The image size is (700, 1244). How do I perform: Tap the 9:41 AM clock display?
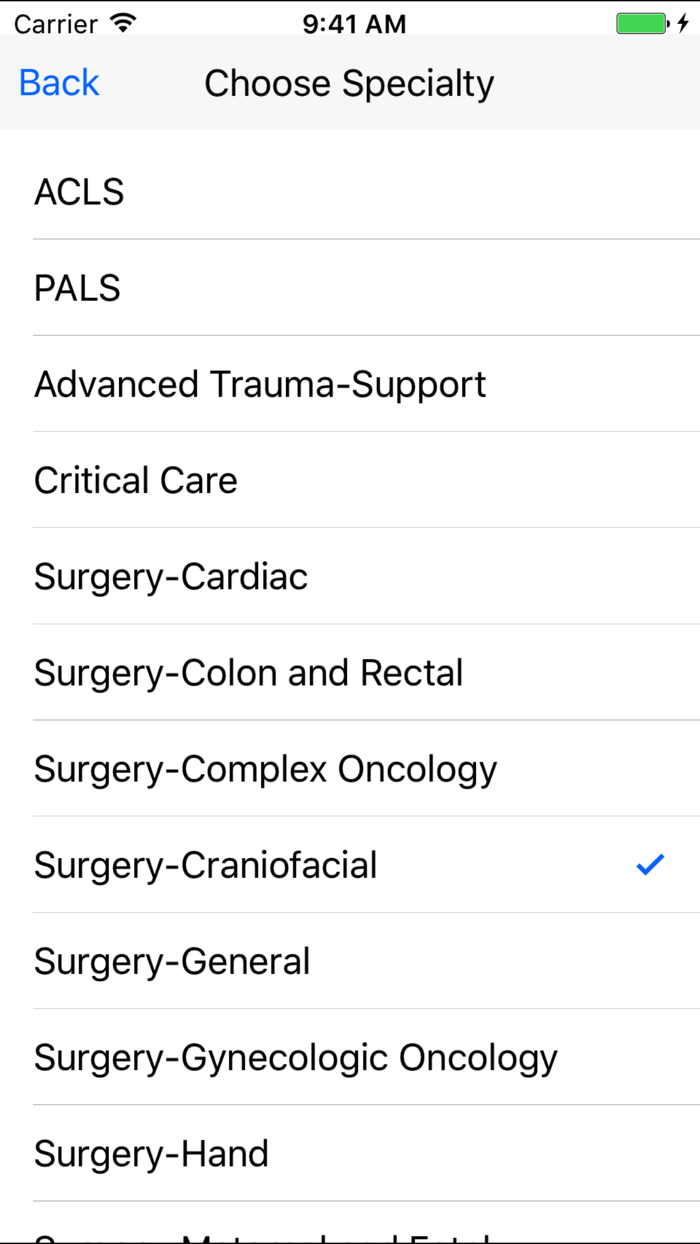(x=350, y=21)
